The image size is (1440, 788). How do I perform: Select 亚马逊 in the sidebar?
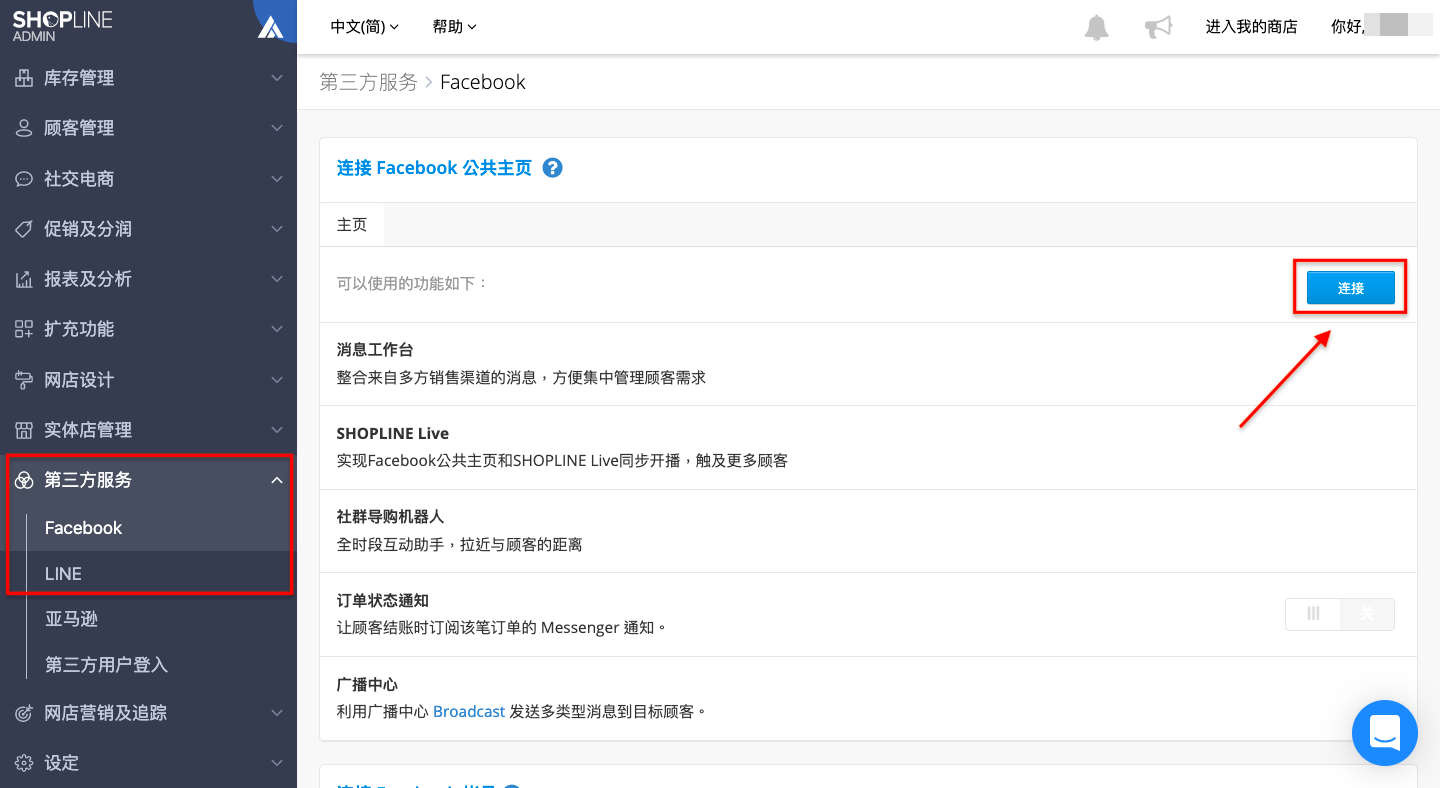(x=71, y=619)
